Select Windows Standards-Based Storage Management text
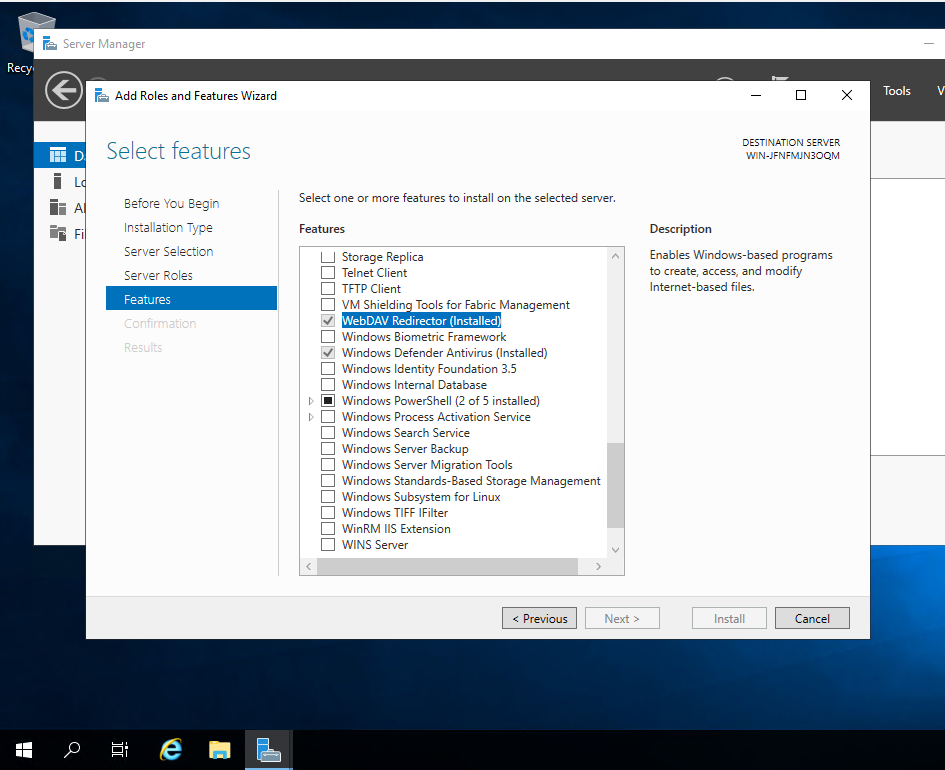Viewport: 945px width, 770px height. pos(471,481)
